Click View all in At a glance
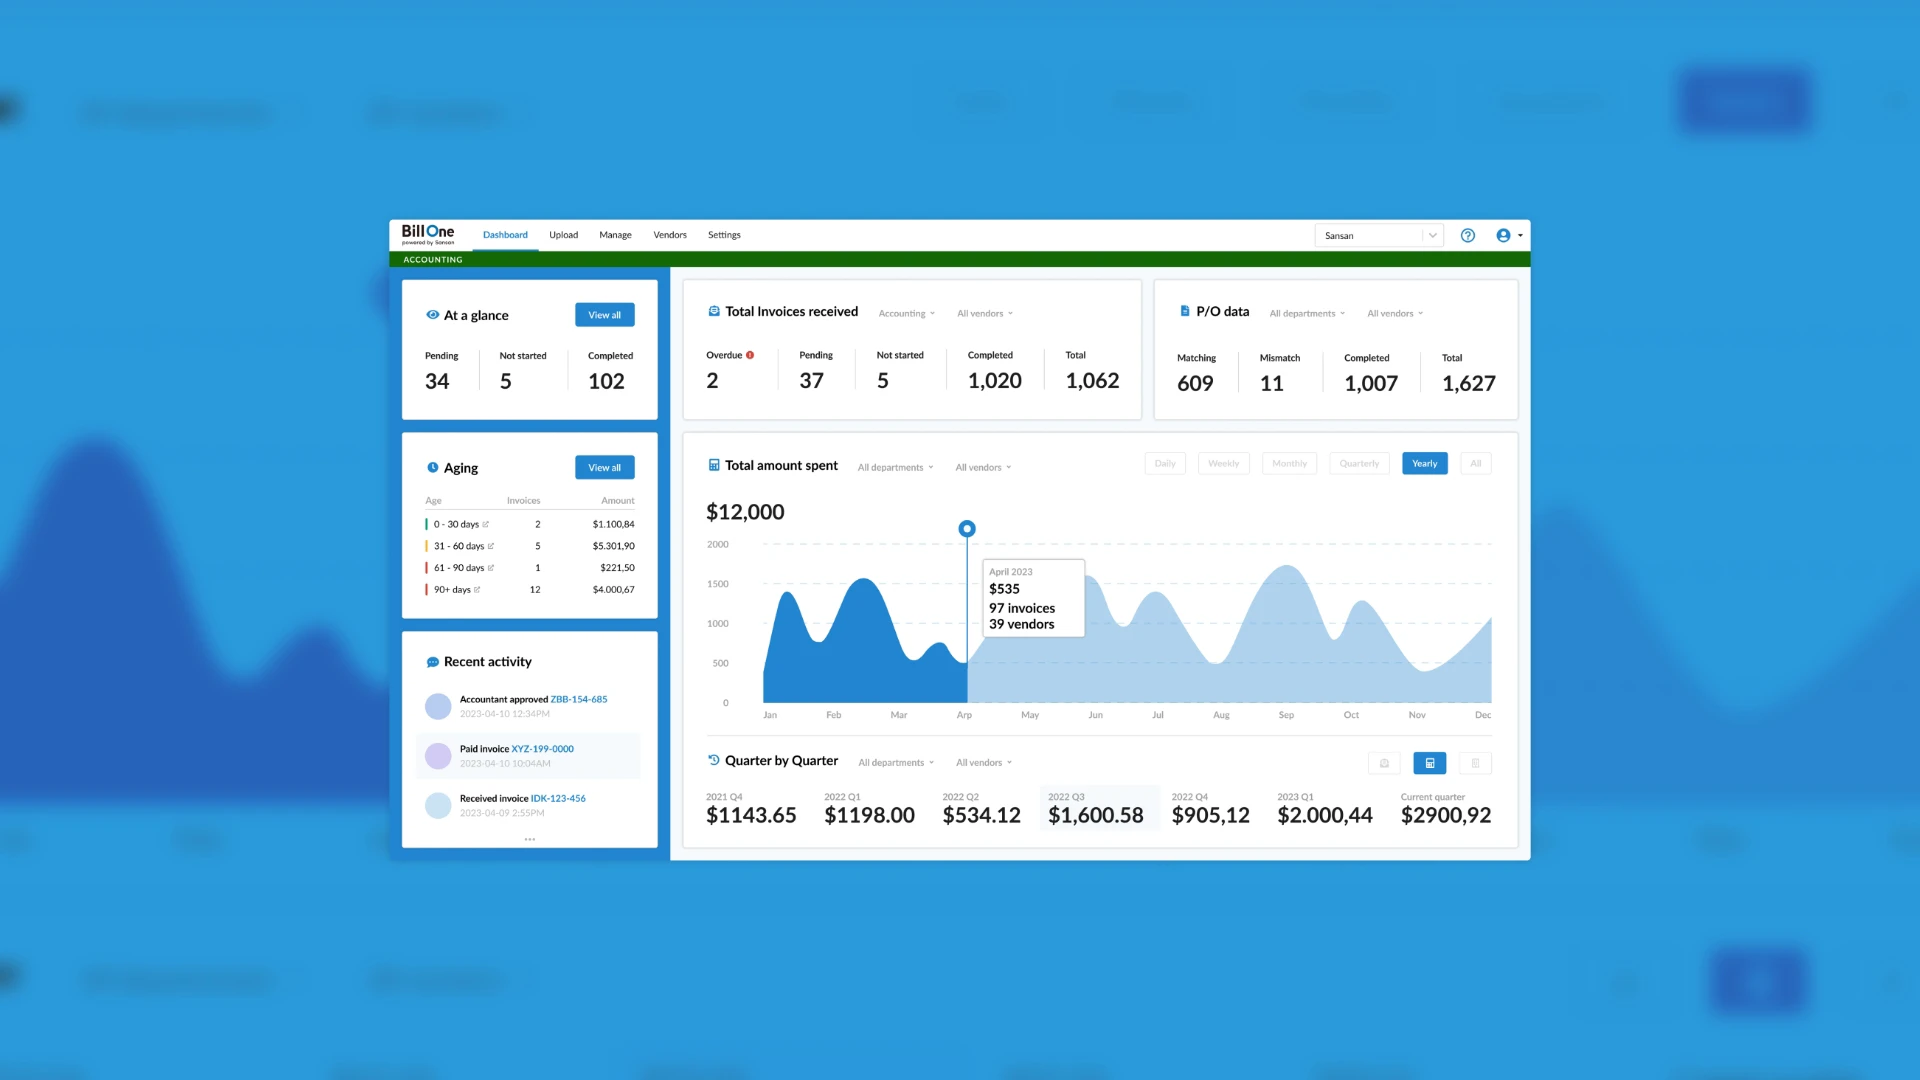This screenshot has height=1080, width=1920. tap(604, 315)
